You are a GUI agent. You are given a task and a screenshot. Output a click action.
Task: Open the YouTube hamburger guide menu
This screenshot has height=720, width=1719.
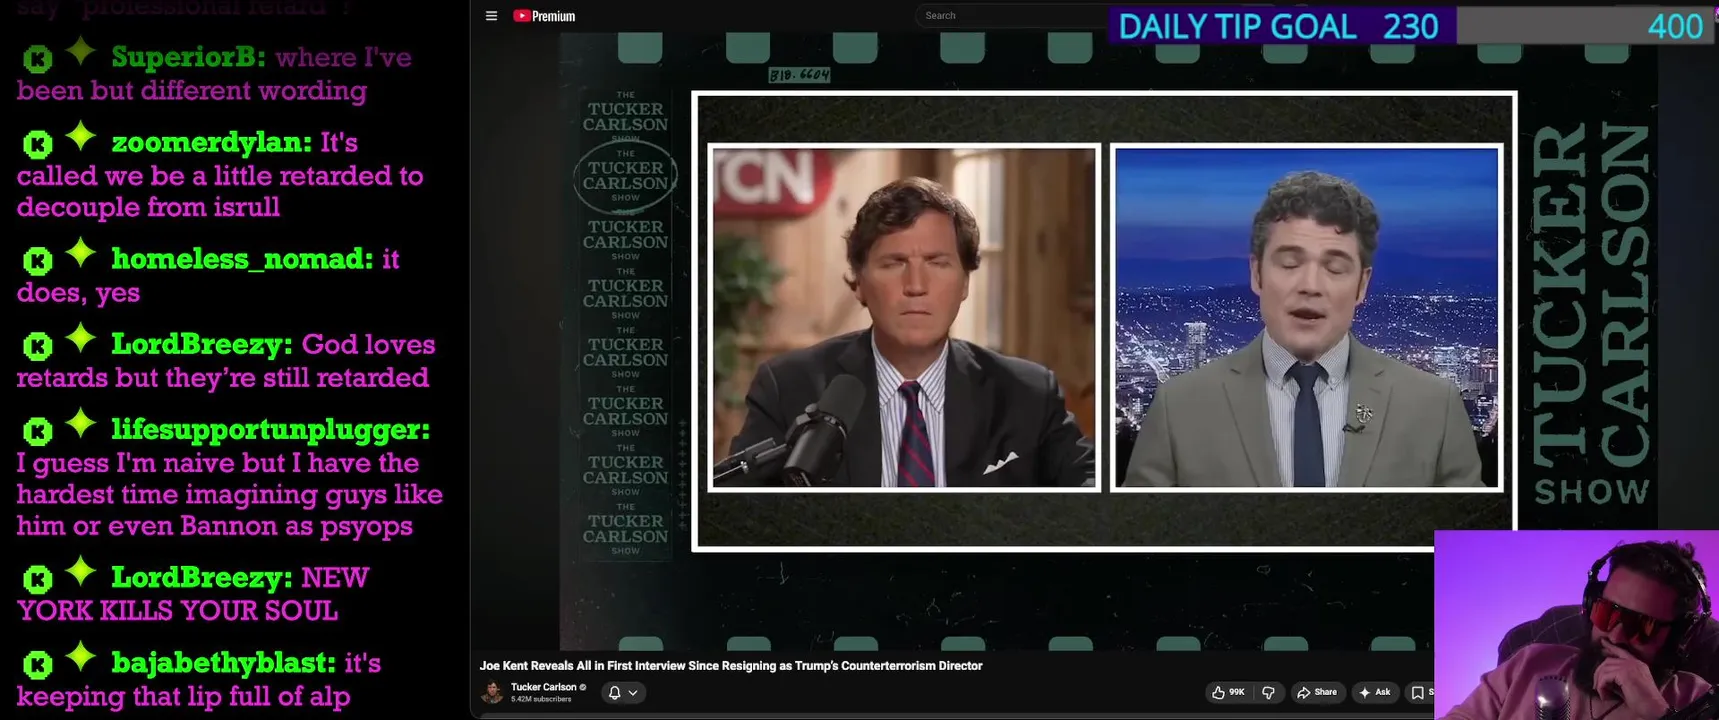(491, 16)
